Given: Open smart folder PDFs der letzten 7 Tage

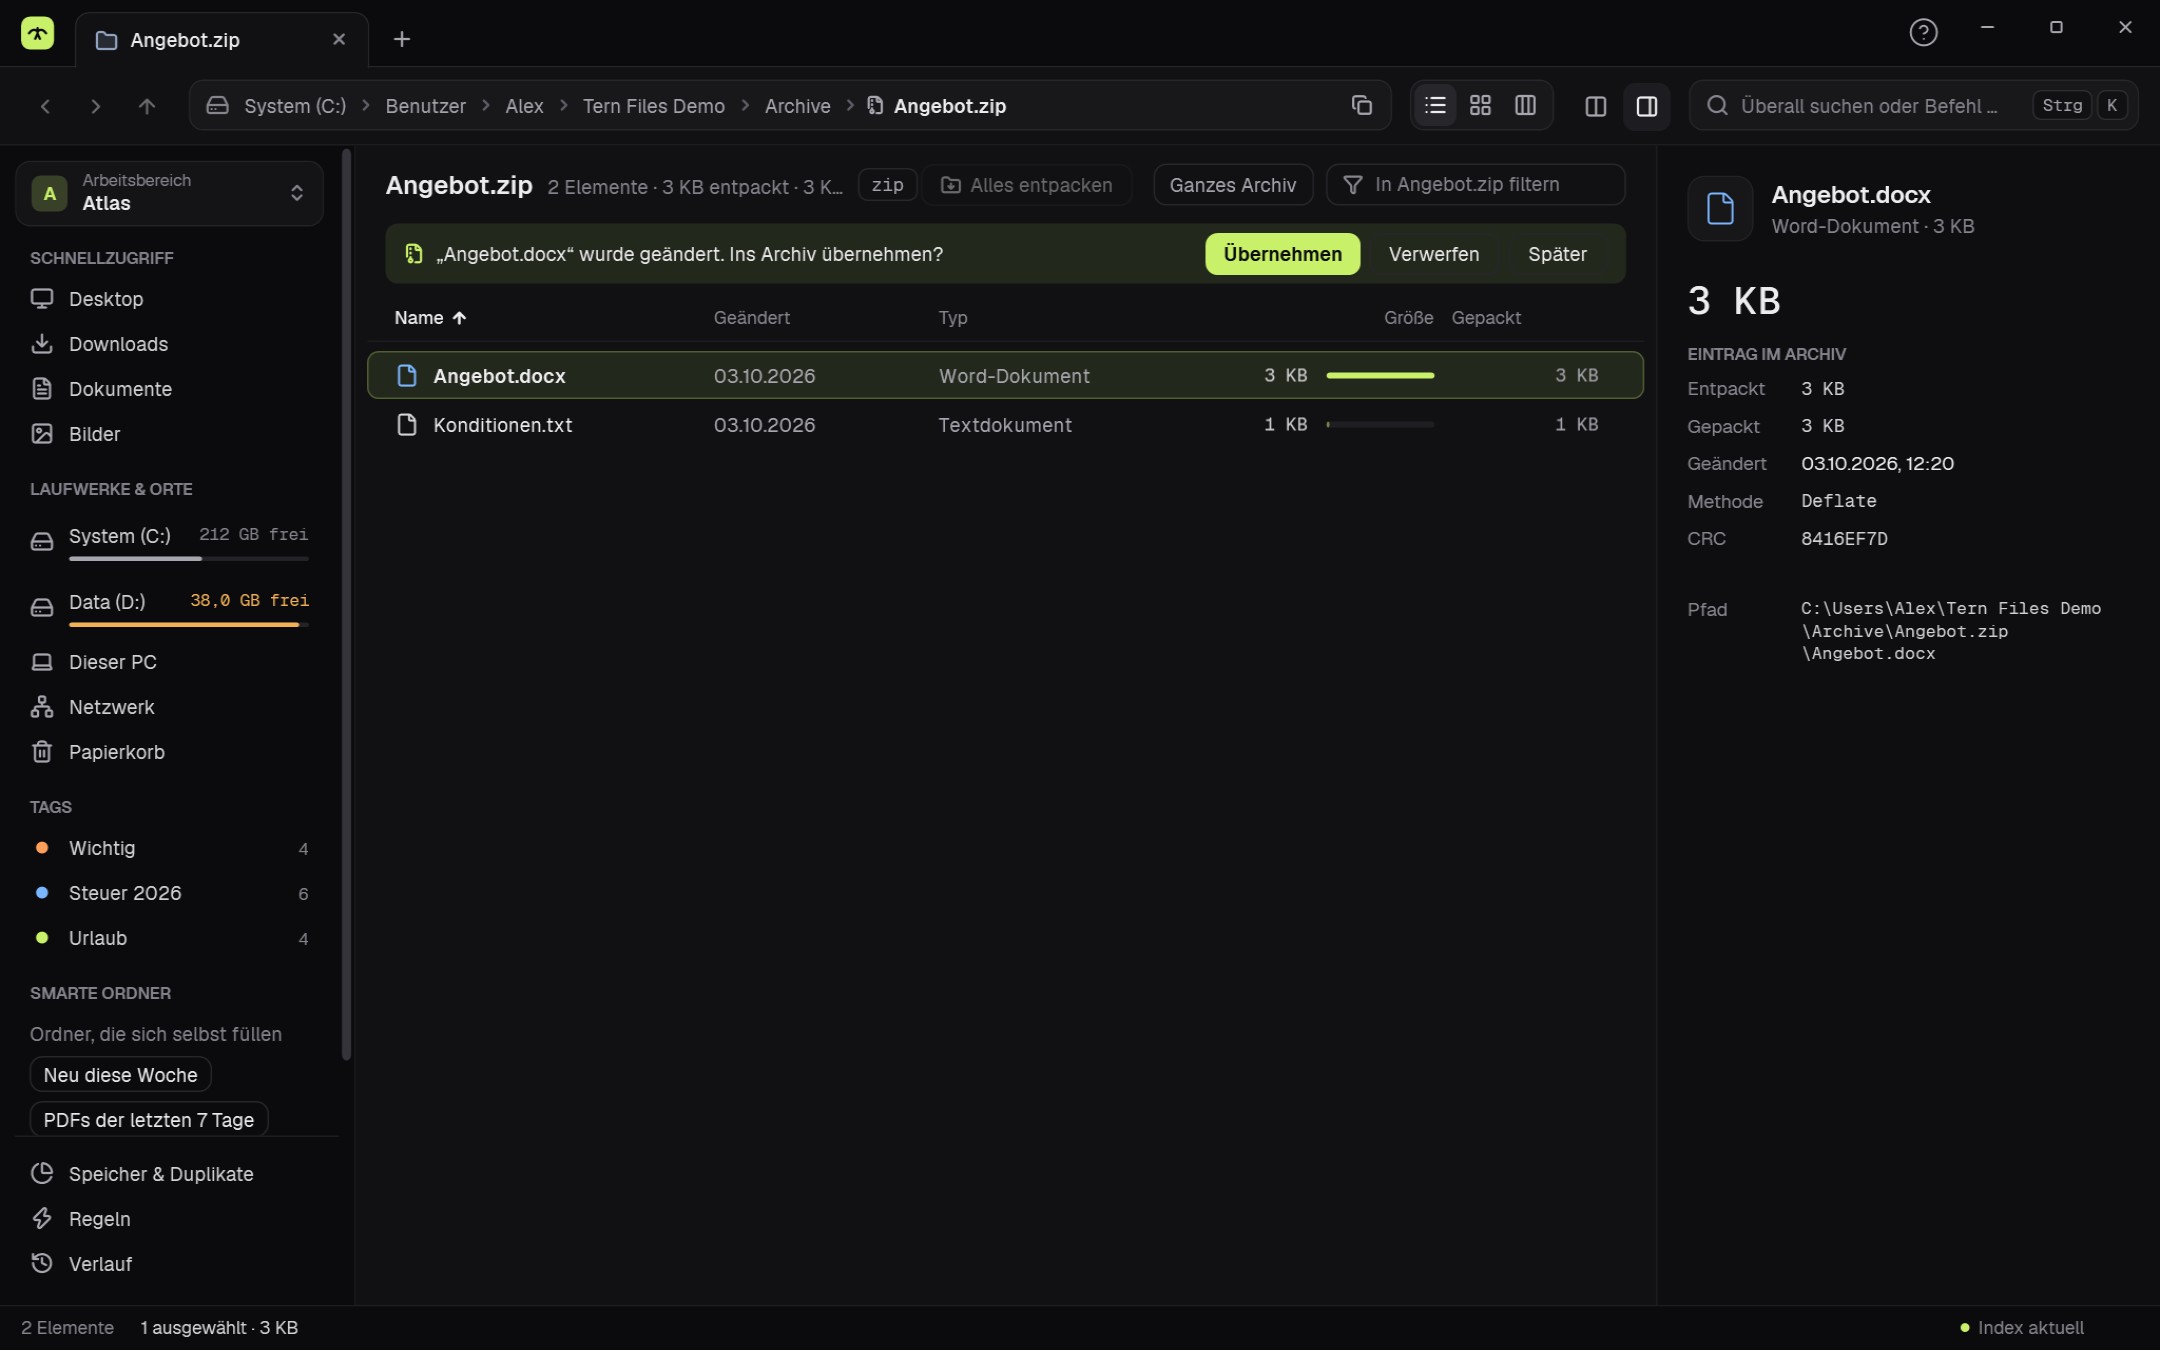Looking at the screenshot, I should 149,1119.
